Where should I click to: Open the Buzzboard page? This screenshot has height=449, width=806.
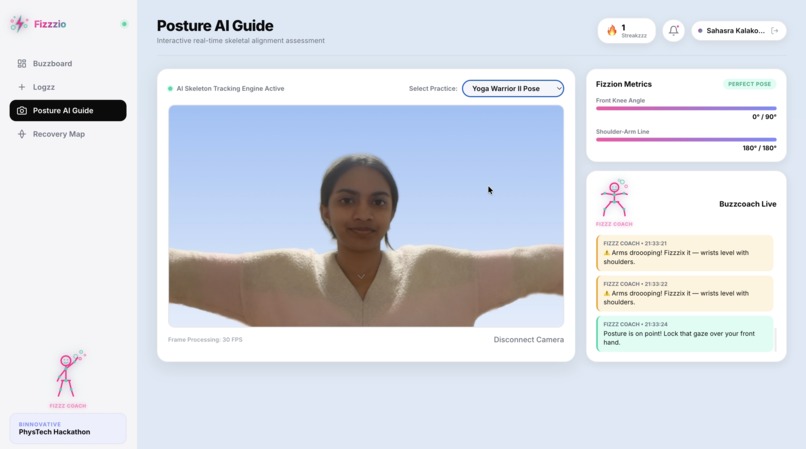[68, 63]
